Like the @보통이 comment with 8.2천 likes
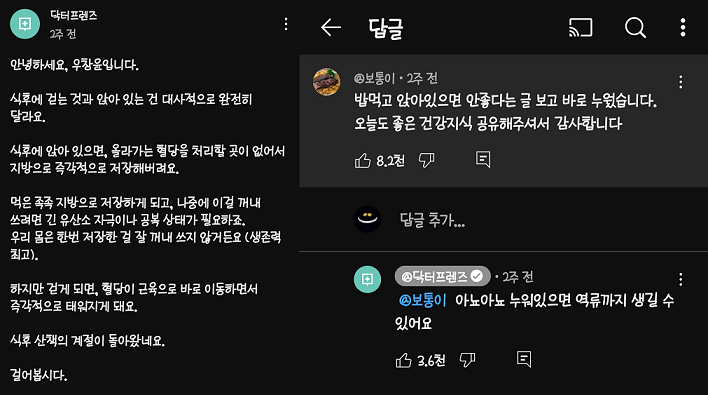Screen dimensions: 708x395 click(363, 160)
